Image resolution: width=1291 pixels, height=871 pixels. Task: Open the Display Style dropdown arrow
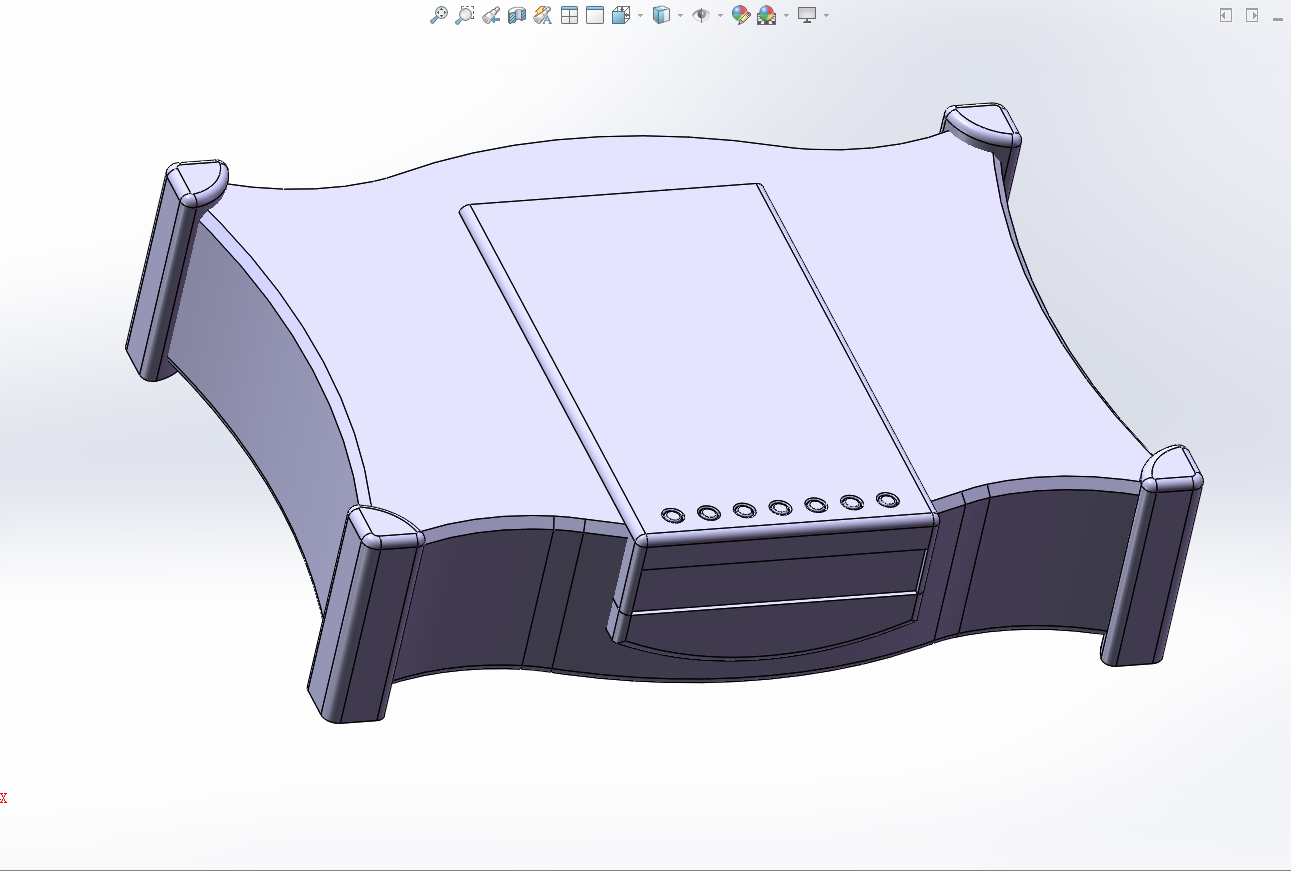680,16
